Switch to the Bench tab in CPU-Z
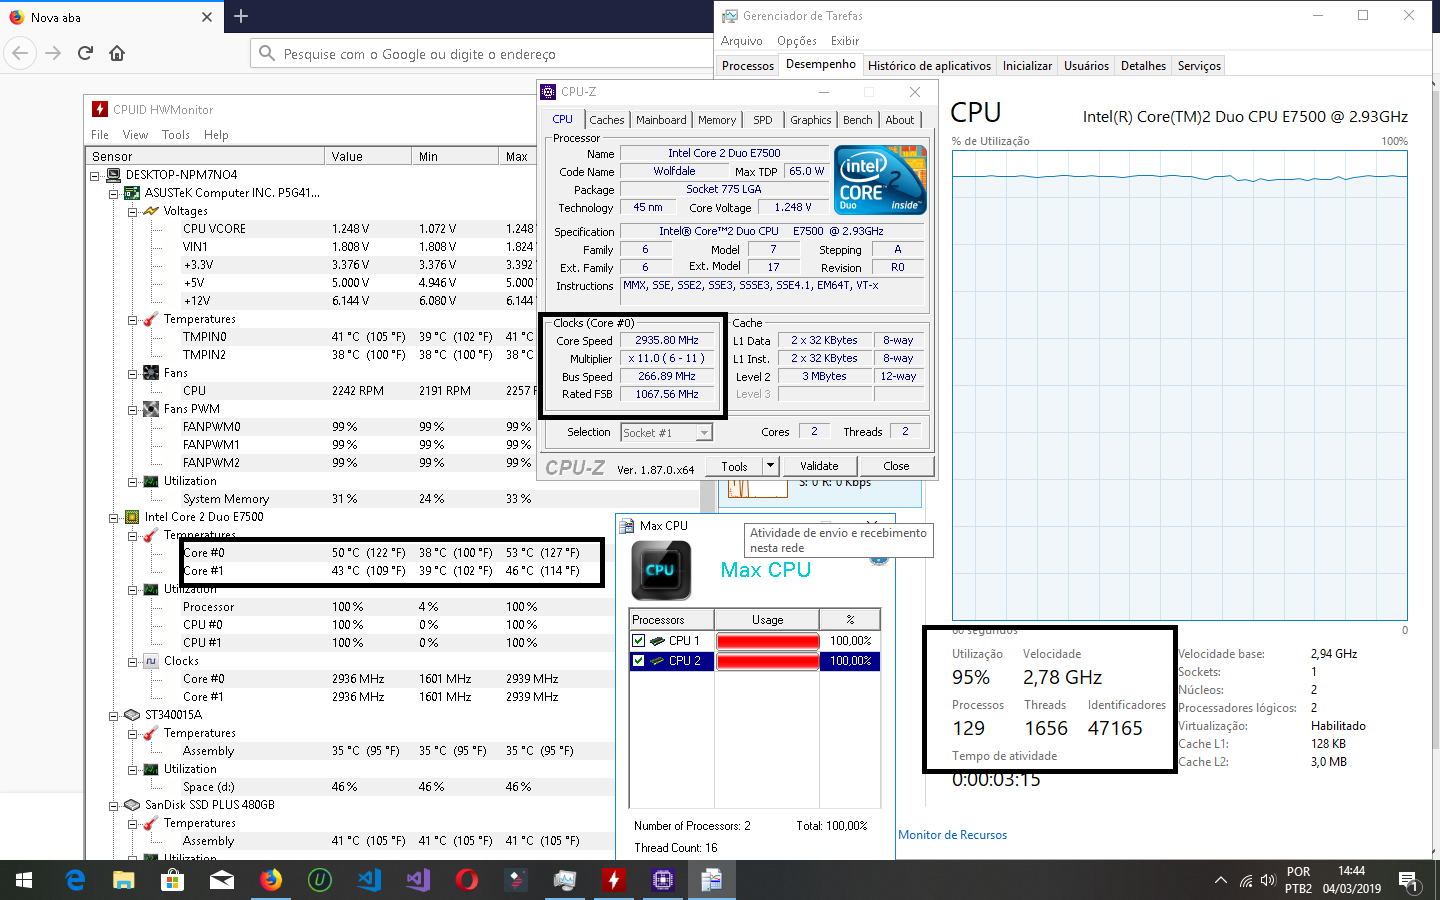Screen dimensions: 1440x900 (857, 120)
